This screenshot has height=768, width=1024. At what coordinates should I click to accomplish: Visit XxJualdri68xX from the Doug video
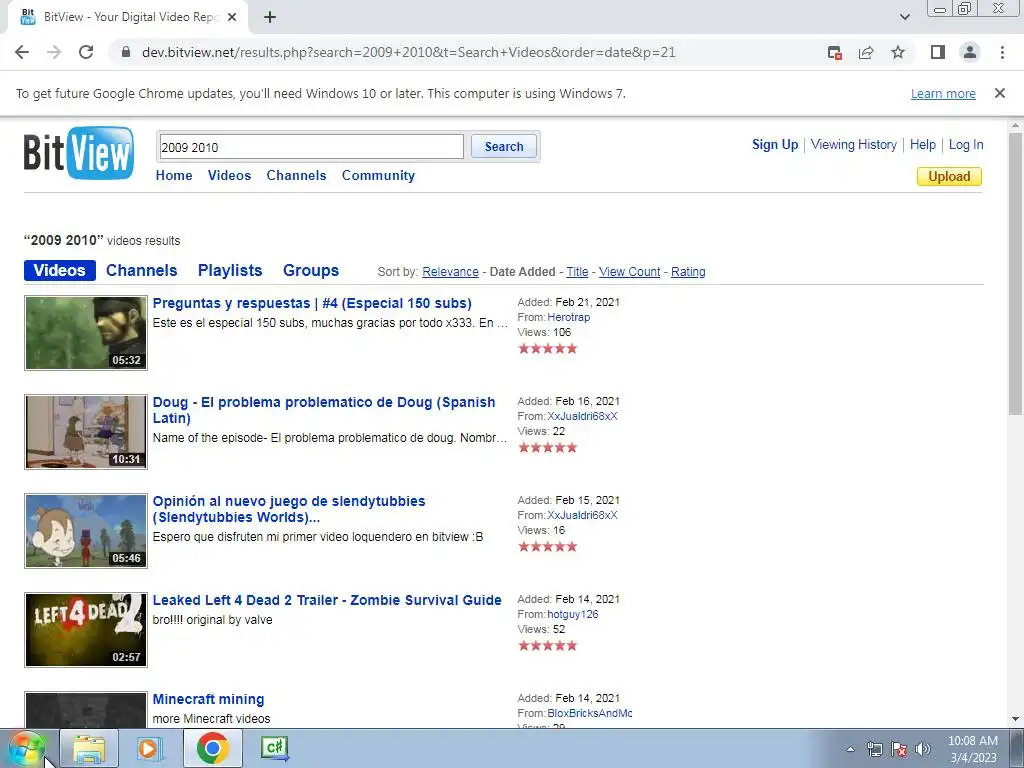click(x=582, y=416)
